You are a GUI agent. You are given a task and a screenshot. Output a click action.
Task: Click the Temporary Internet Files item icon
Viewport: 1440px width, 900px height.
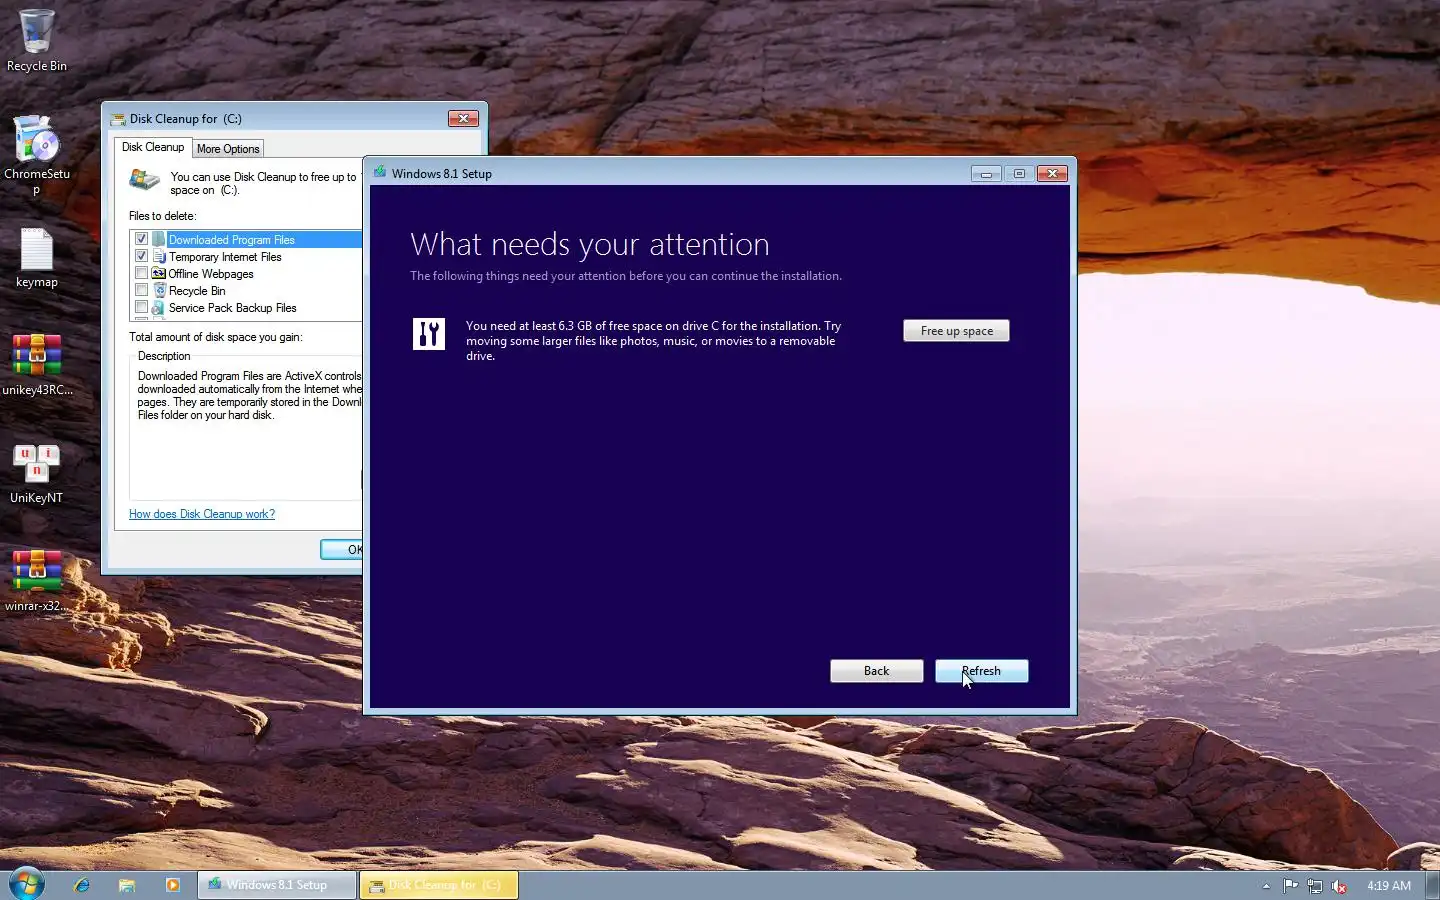(x=158, y=256)
